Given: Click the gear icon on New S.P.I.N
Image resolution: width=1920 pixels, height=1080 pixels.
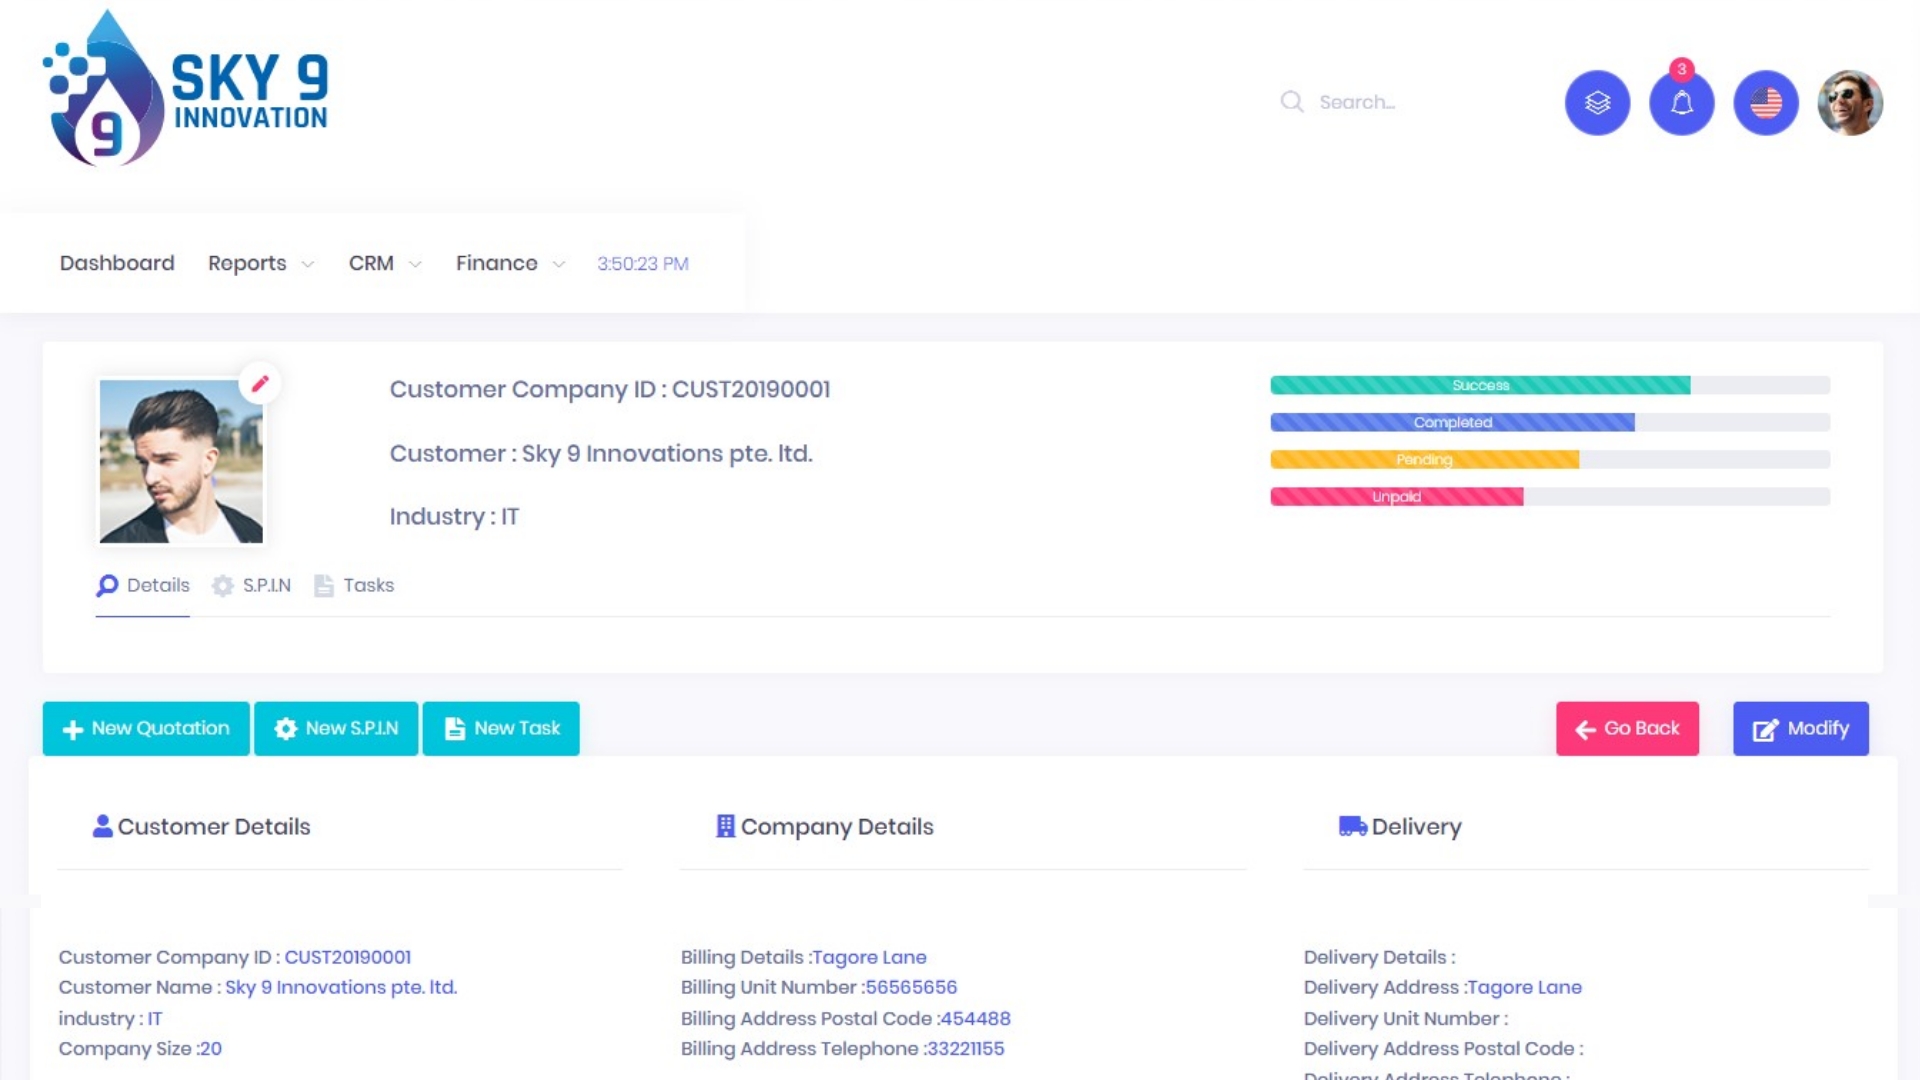Looking at the screenshot, I should click(286, 729).
